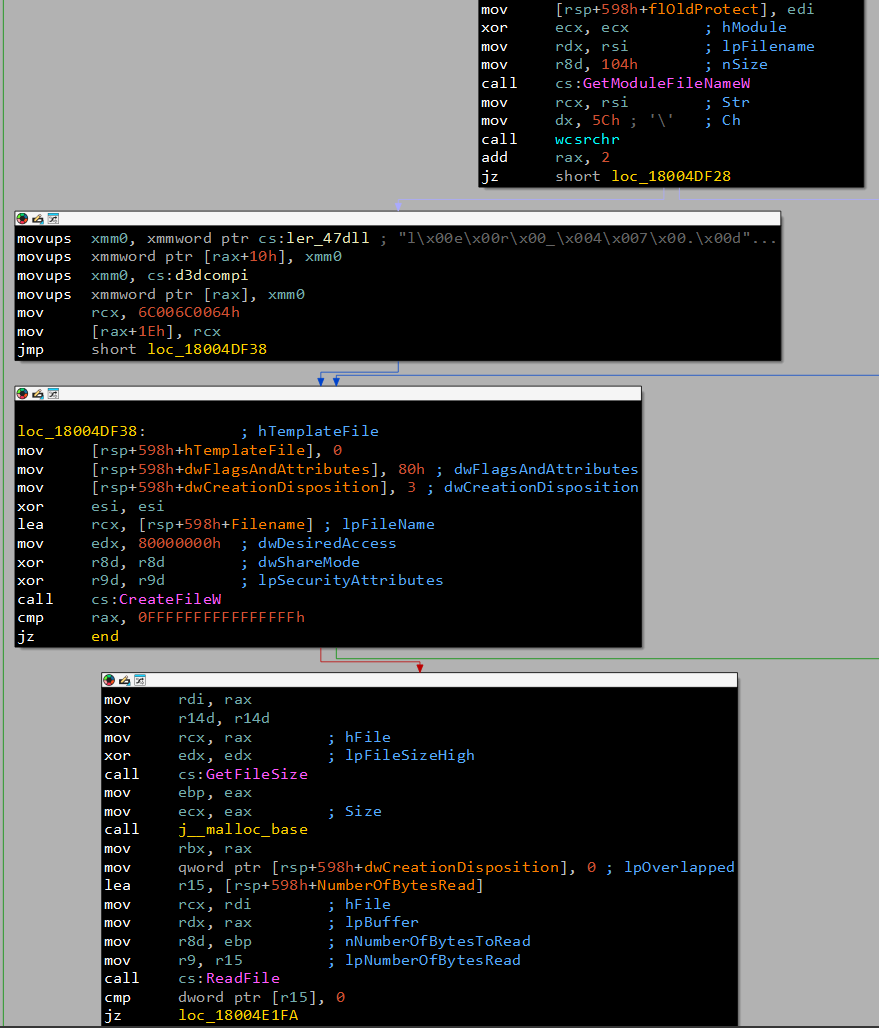
Task: Select the 80h attribute value
Action: pos(411,469)
